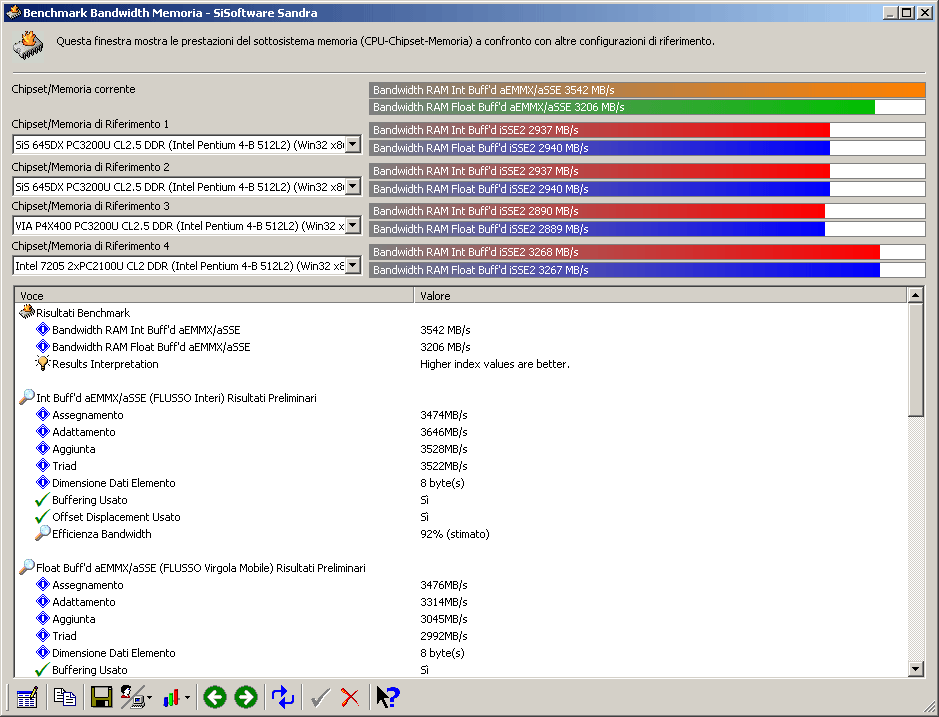This screenshot has height=717, width=939.
Task: Activate the context help pointer icon
Action: click(x=388, y=697)
